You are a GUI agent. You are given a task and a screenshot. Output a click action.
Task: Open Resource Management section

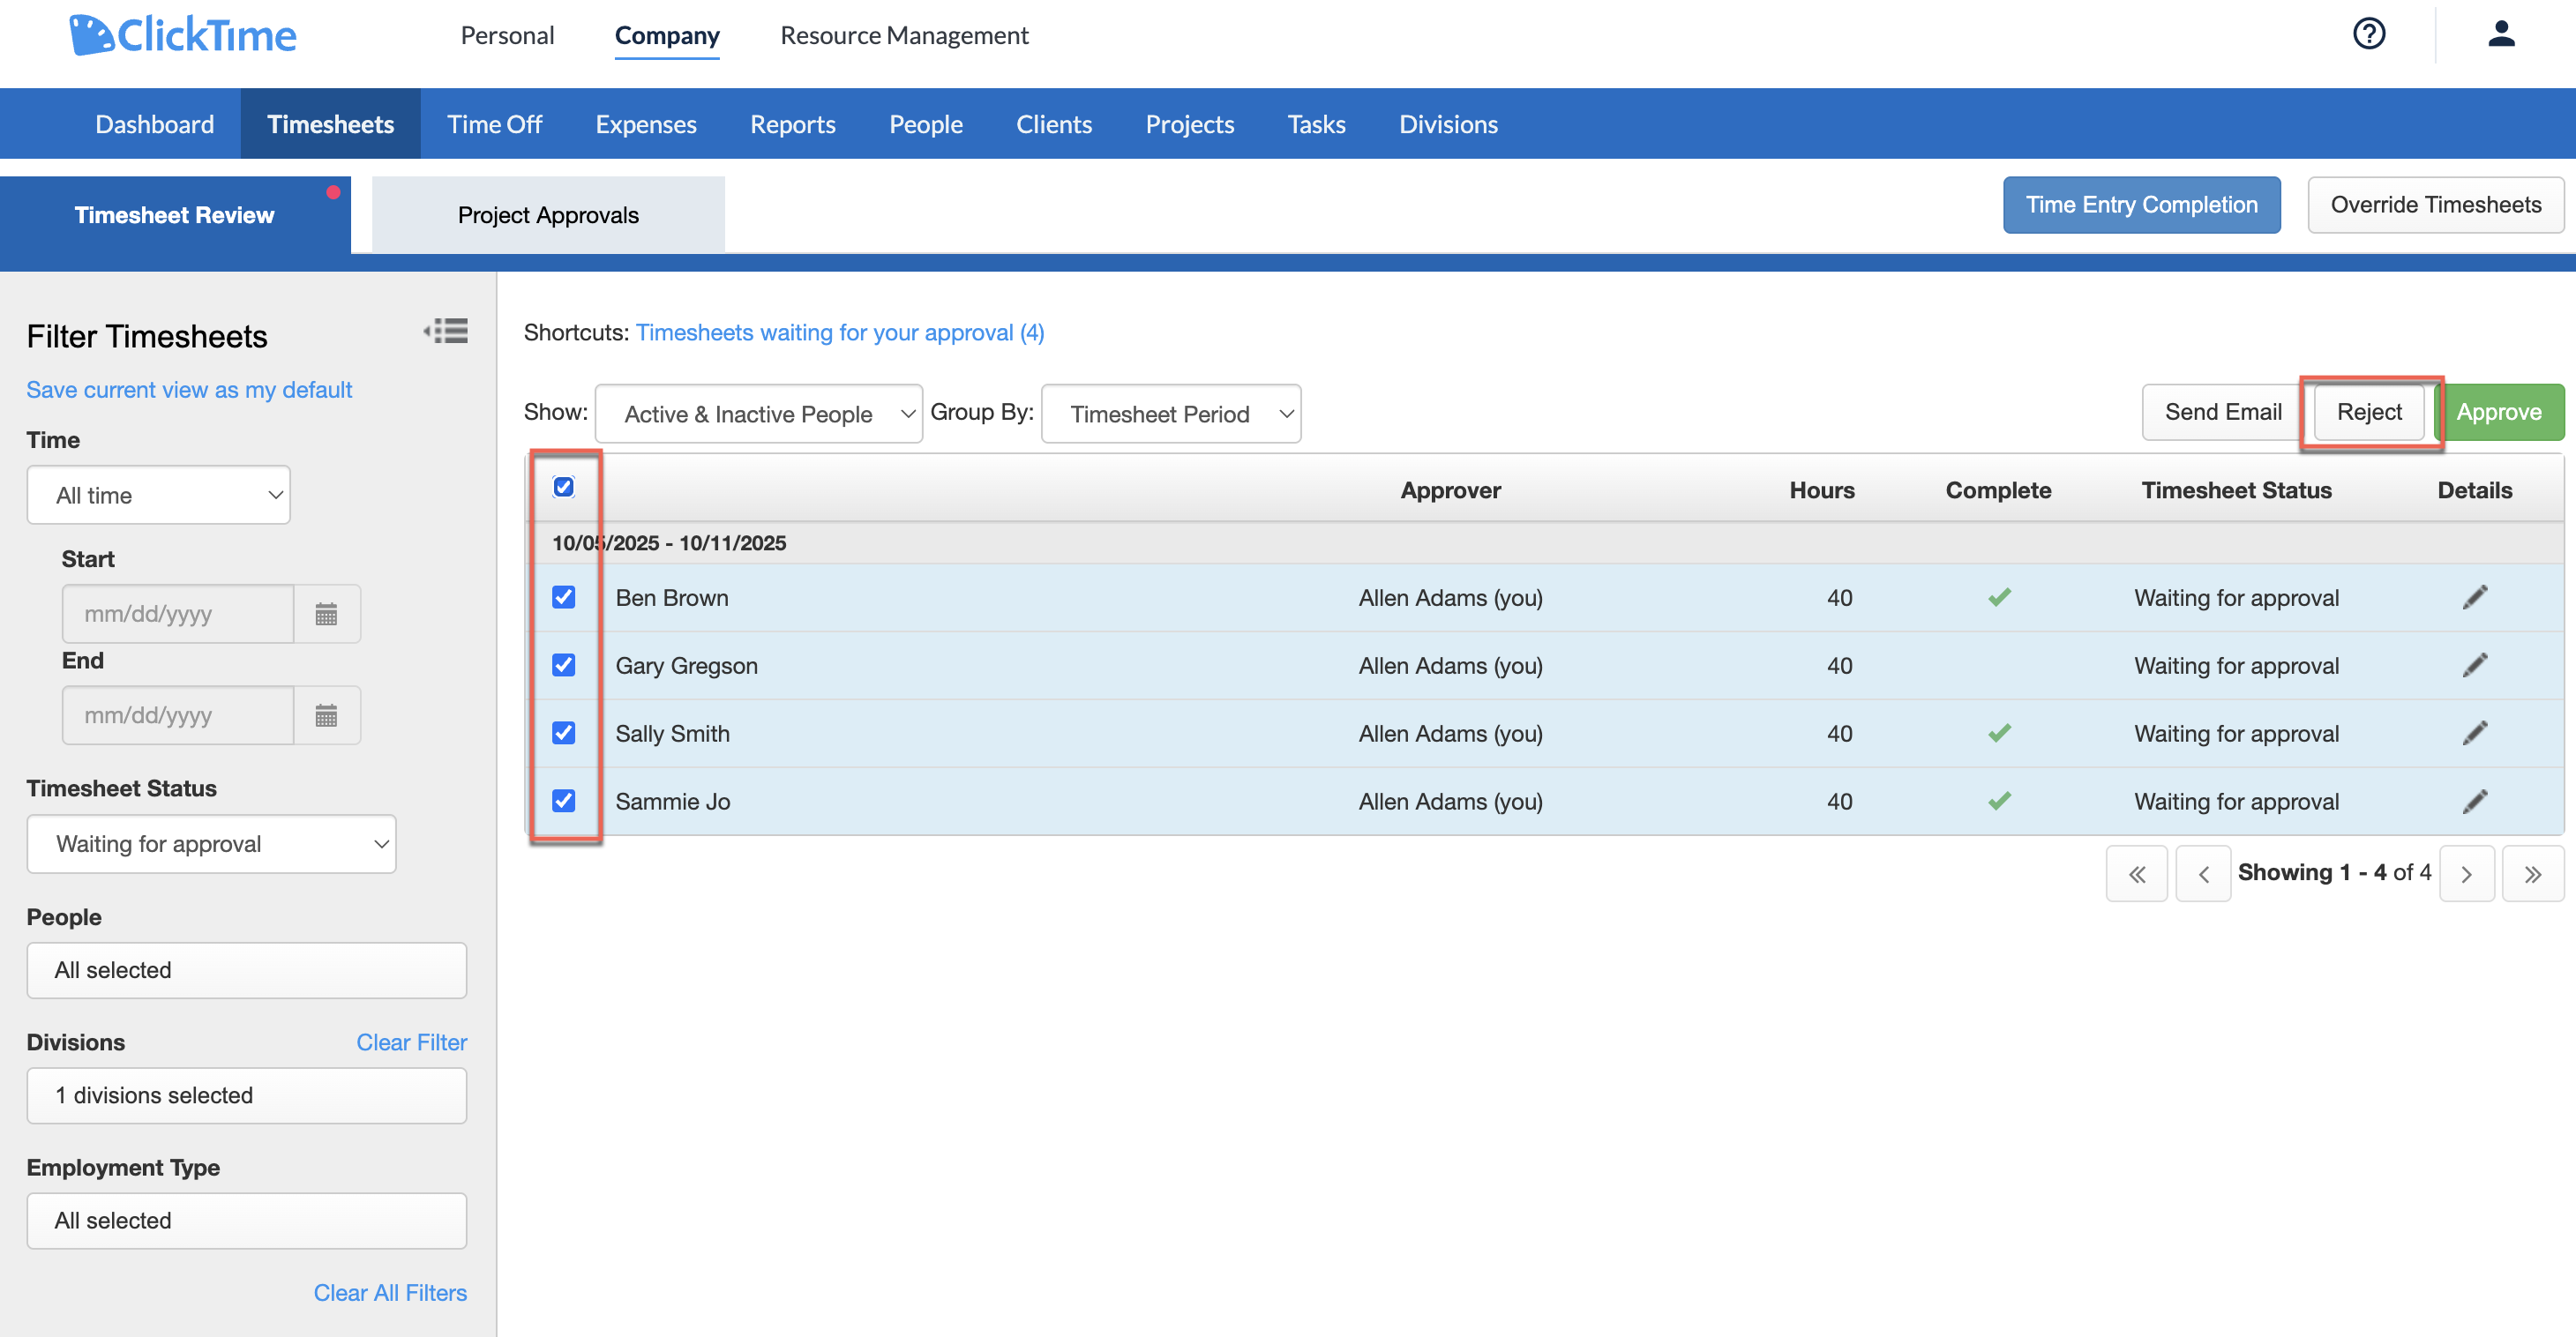coord(904,36)
